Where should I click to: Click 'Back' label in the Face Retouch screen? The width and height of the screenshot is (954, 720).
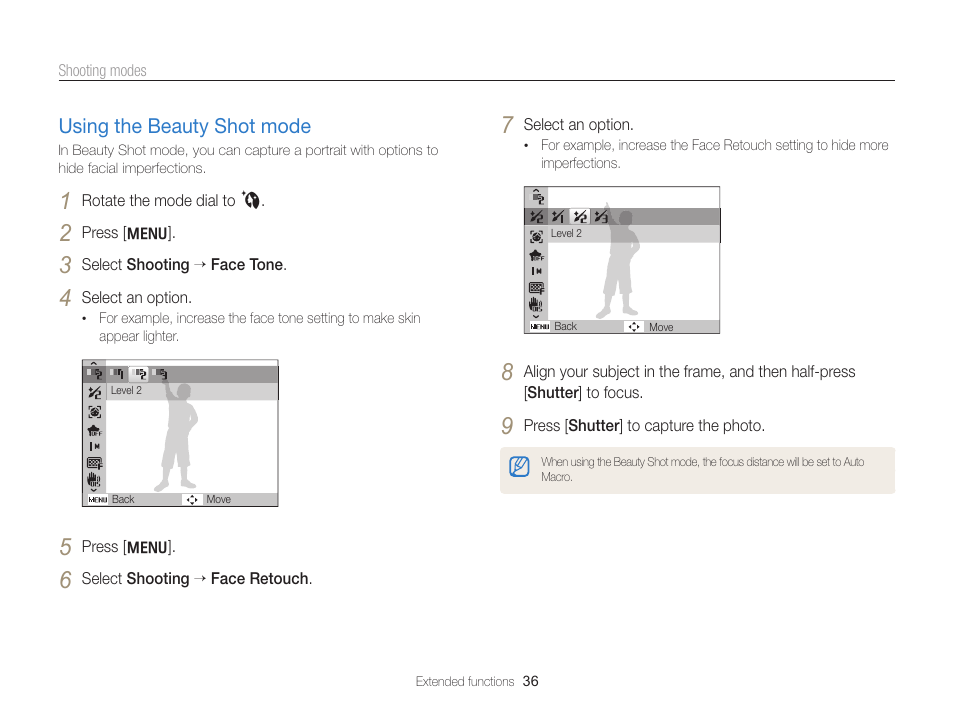pyautogui.click(x=565, y=326)
